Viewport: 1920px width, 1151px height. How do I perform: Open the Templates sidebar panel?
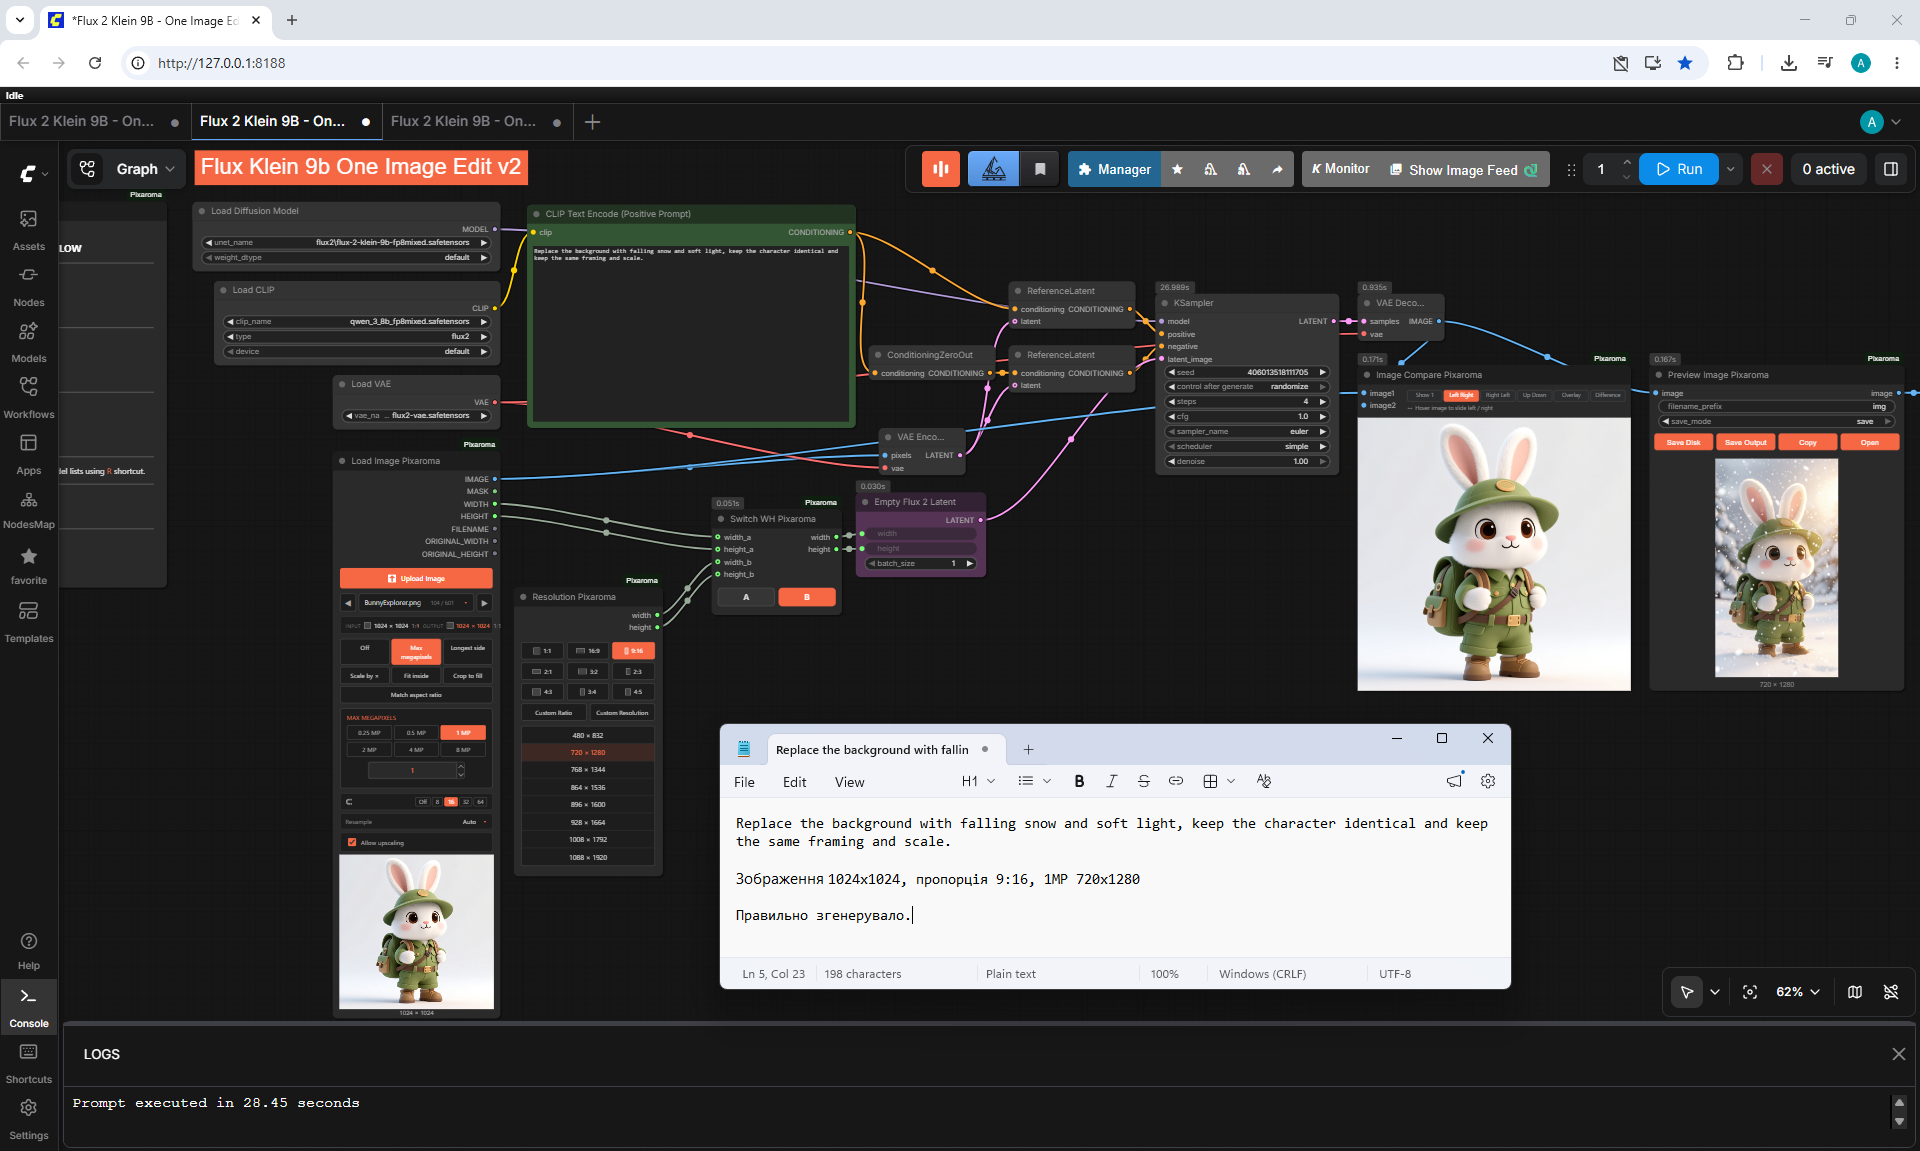(28, 622)
